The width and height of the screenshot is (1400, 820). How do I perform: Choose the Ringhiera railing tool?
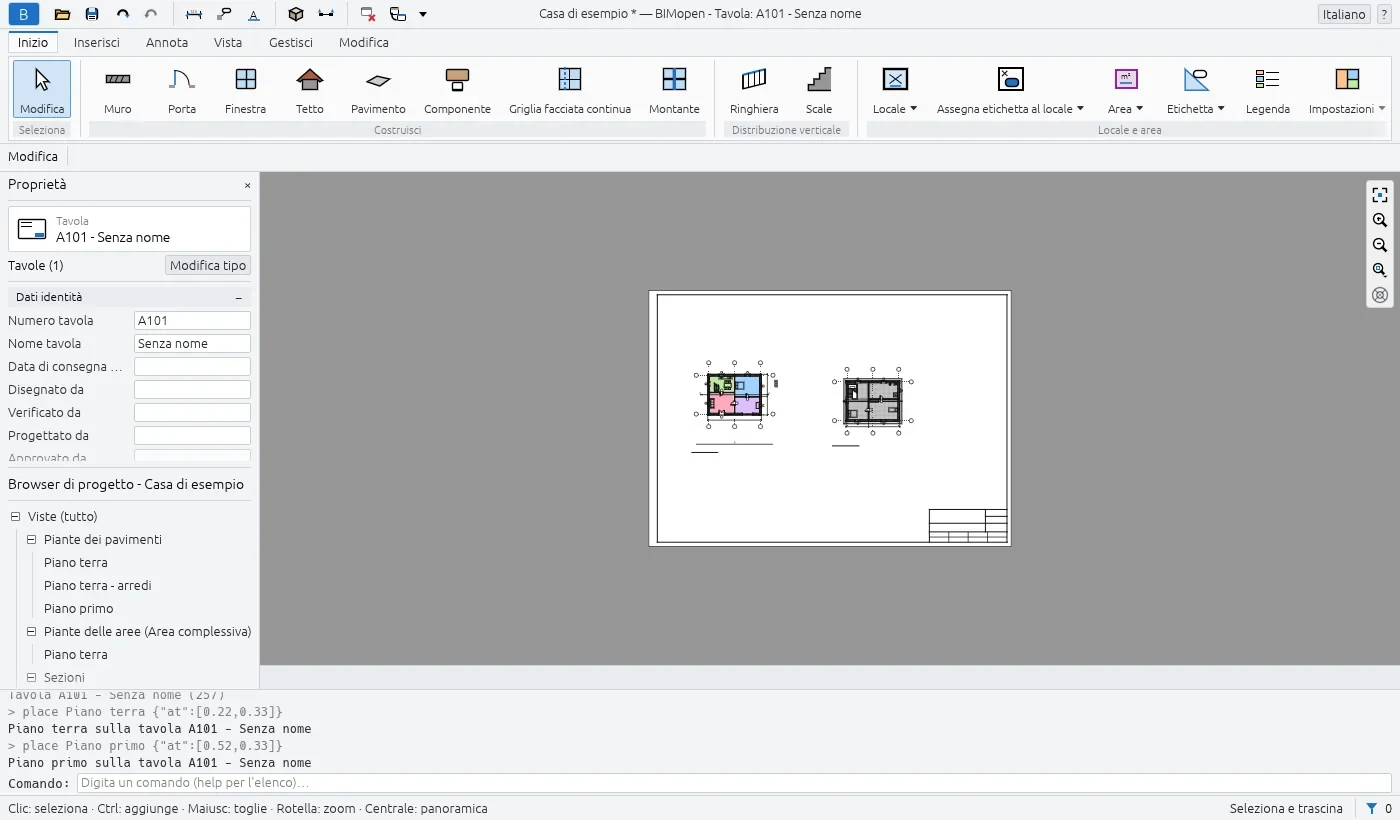[x=754, y=90]
